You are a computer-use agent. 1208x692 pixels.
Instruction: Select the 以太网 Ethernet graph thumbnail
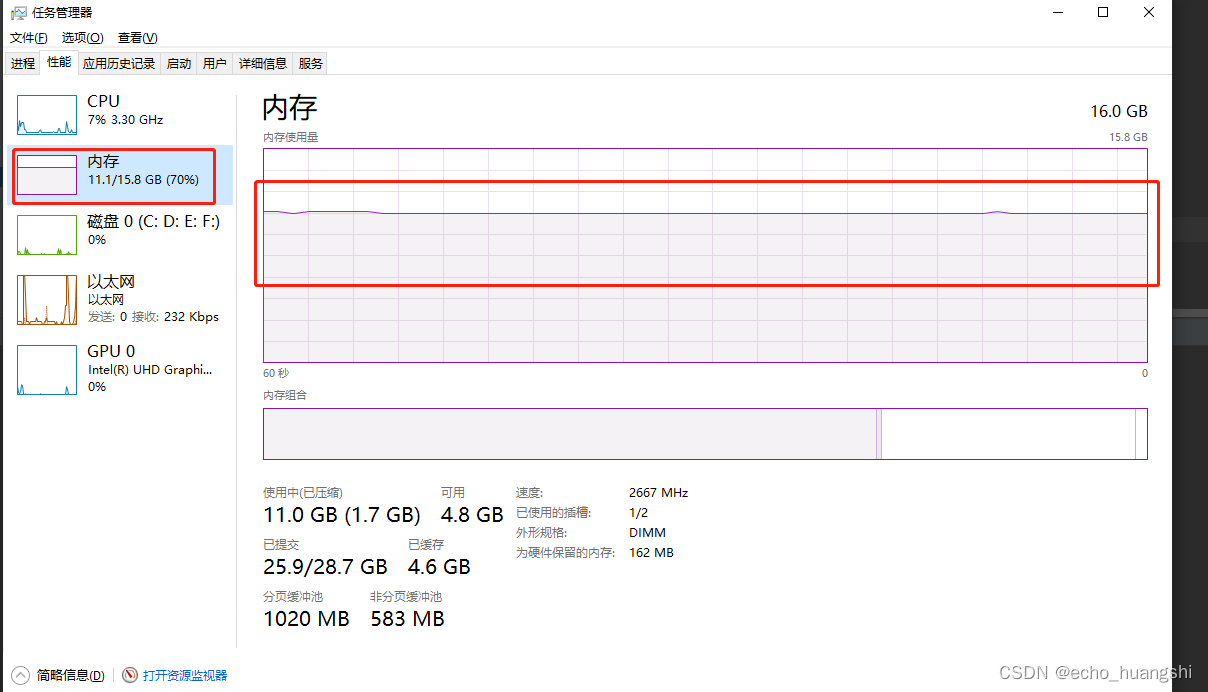(x=46, y=300)
